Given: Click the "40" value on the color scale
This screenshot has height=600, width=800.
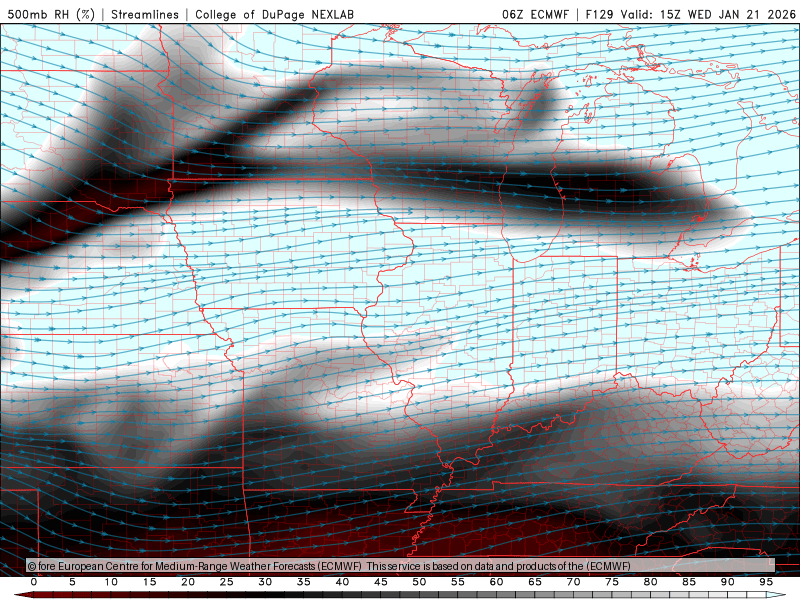Looking at the screenshot, I should pyautogui.click(x=342, y=582).
